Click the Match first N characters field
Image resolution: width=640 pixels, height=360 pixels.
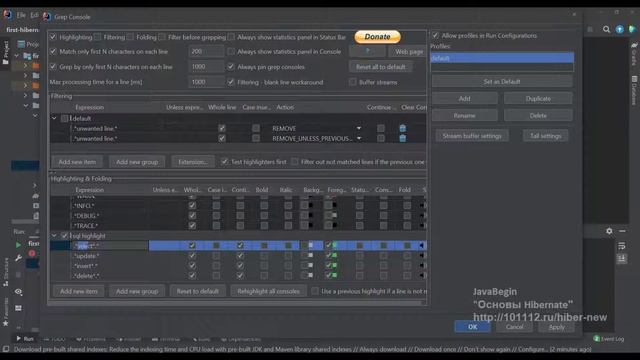(206, 51)
